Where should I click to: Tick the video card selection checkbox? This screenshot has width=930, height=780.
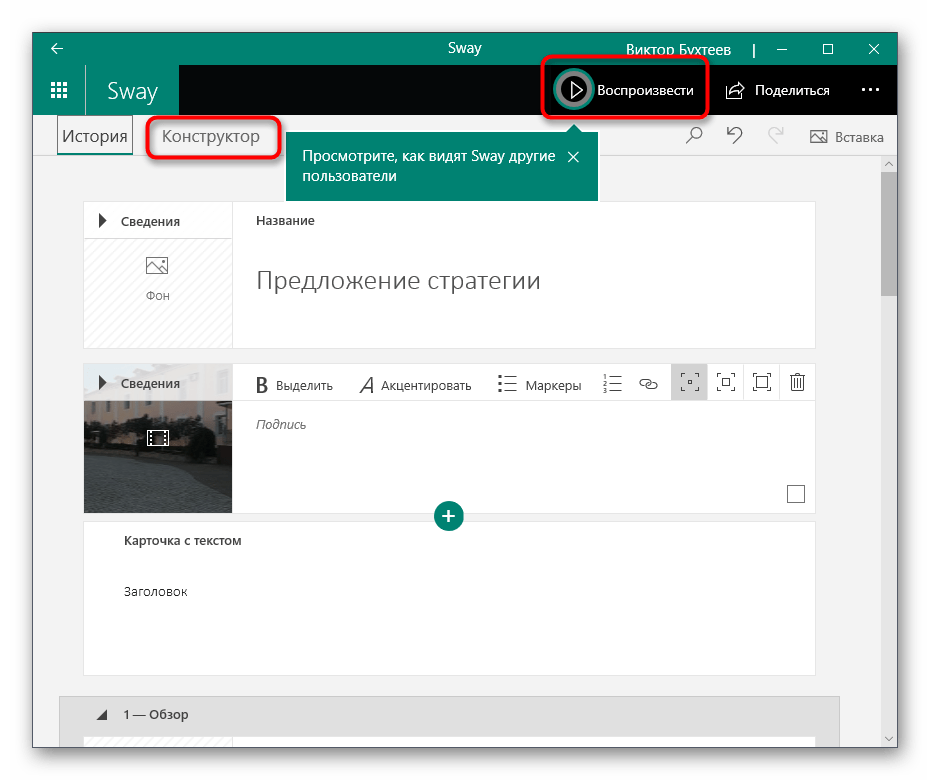(x=796, y=494)
